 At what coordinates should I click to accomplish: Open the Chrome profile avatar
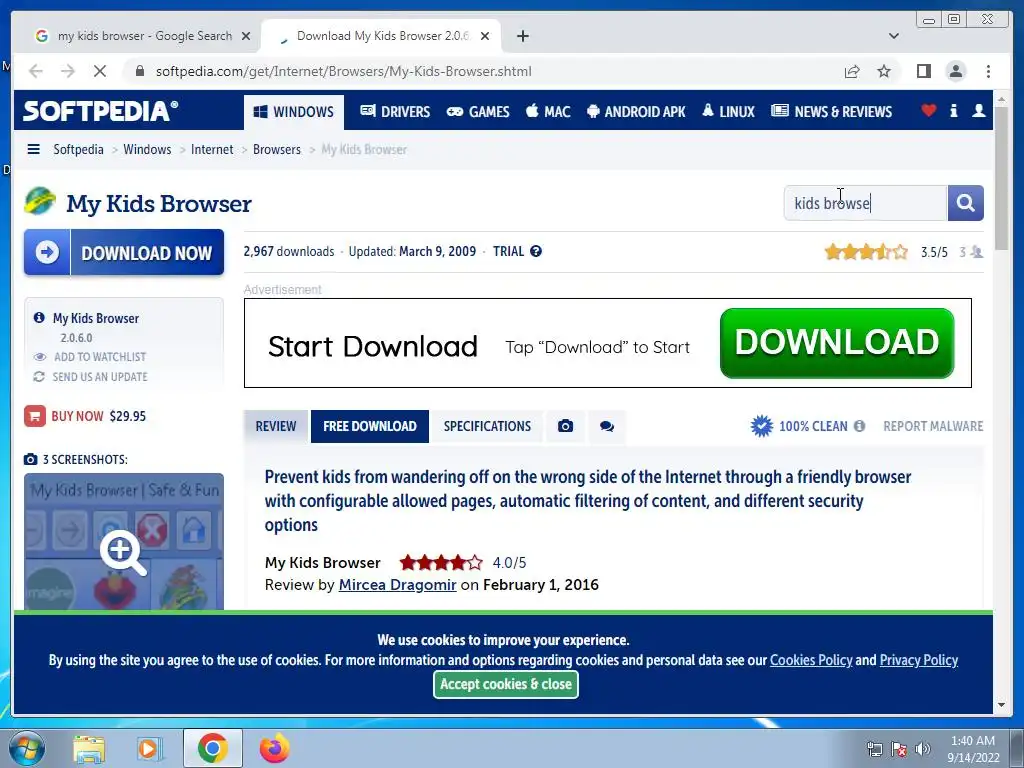(955, 71)
